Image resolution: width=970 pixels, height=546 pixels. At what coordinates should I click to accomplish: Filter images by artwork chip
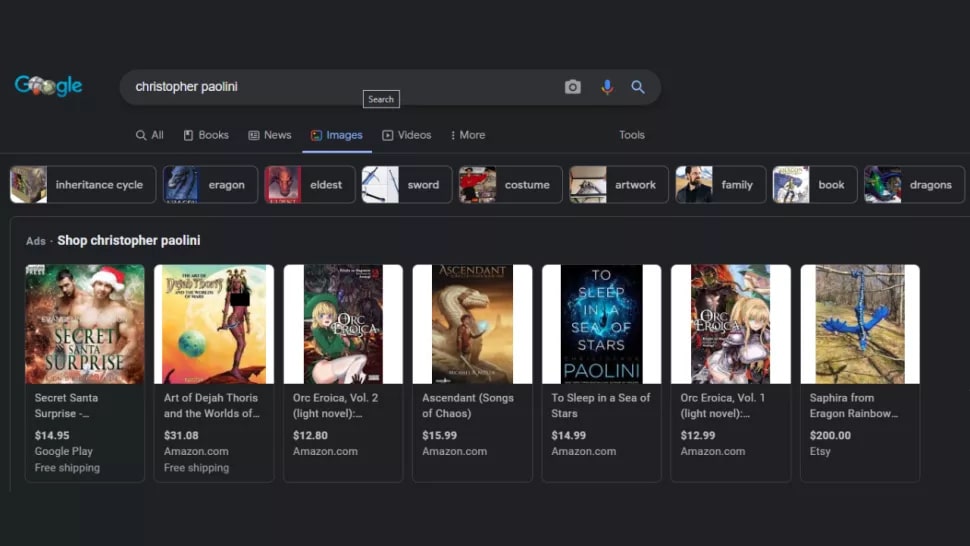click(619, 184)
